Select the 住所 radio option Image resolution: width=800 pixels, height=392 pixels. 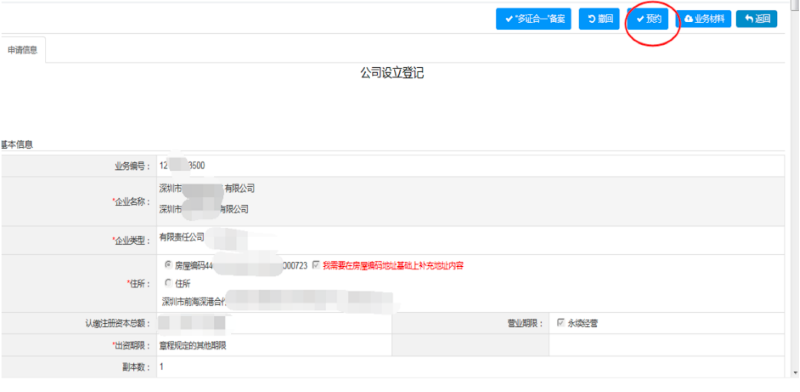[168, 282]
